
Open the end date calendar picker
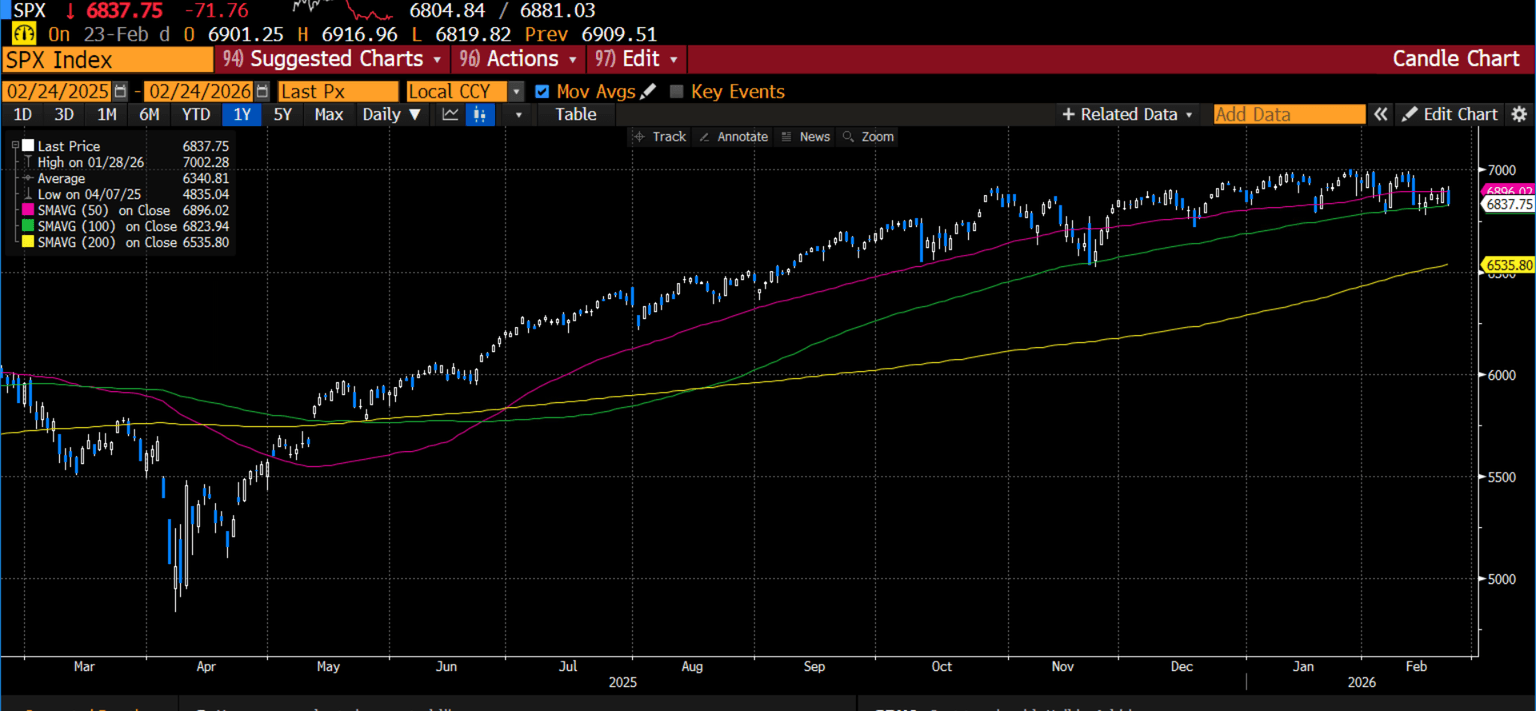coord(262,91)
